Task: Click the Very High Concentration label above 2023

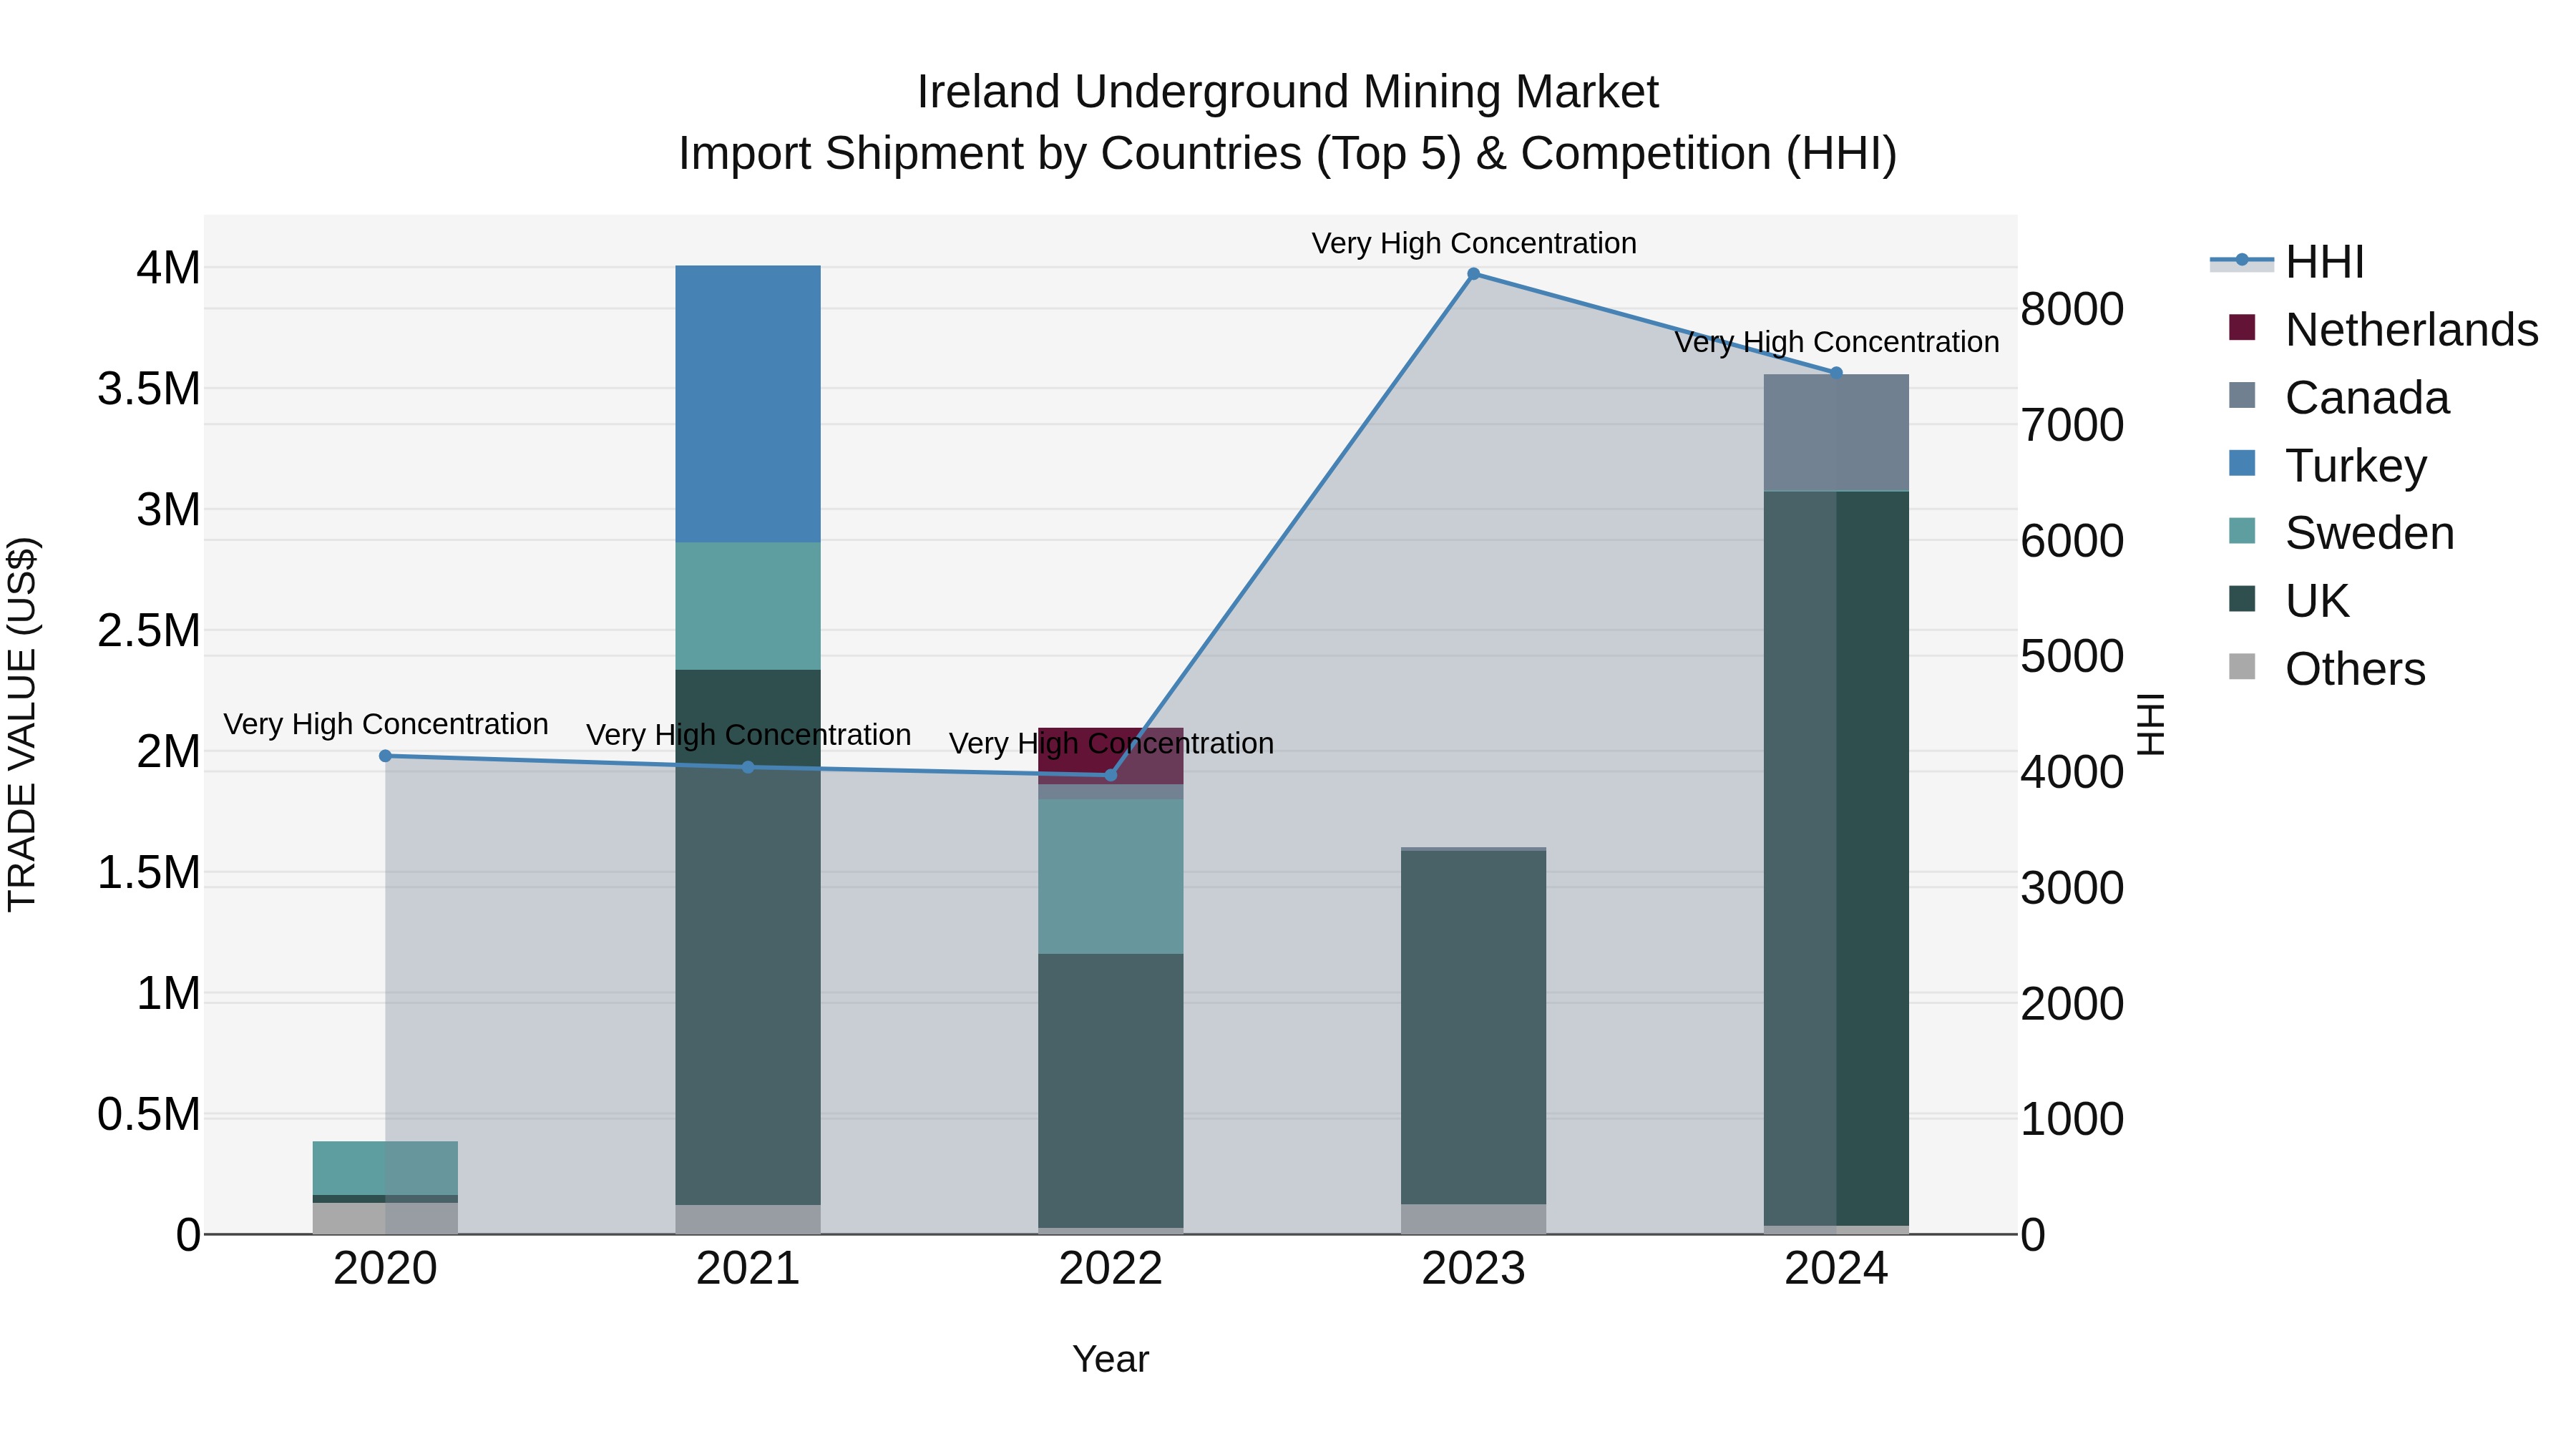Action: pyautogui.click(x=1474, y=243)
